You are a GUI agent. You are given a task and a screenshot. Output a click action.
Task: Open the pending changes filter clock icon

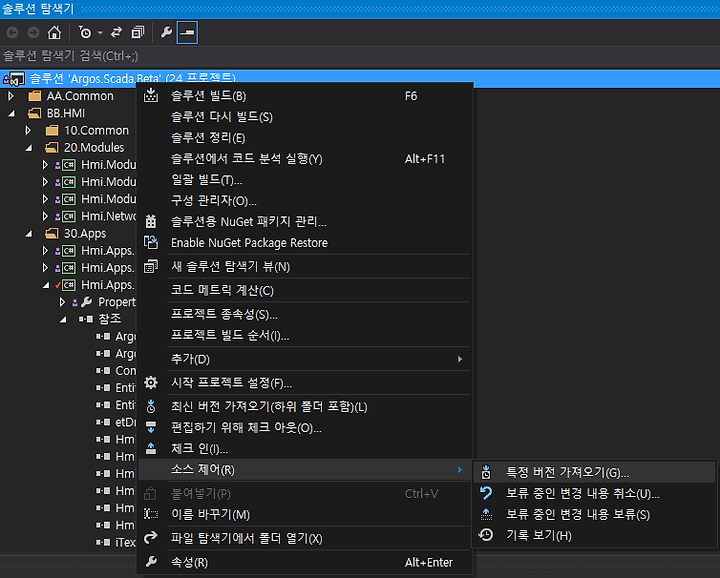(85, 33)
